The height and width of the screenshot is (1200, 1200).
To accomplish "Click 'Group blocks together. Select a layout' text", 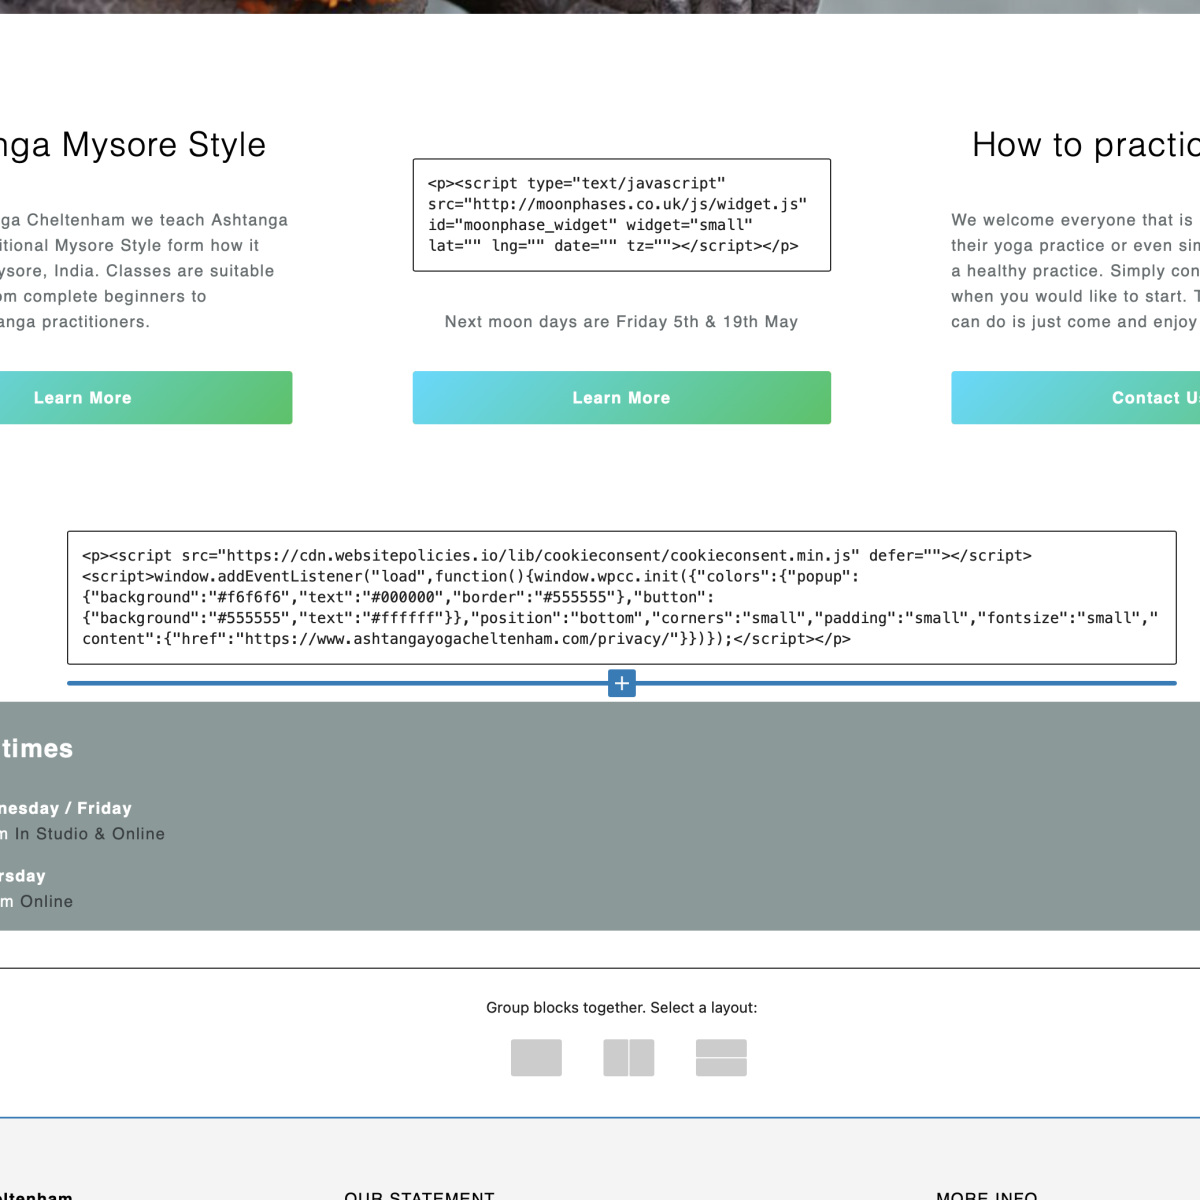I will 621,1008.
